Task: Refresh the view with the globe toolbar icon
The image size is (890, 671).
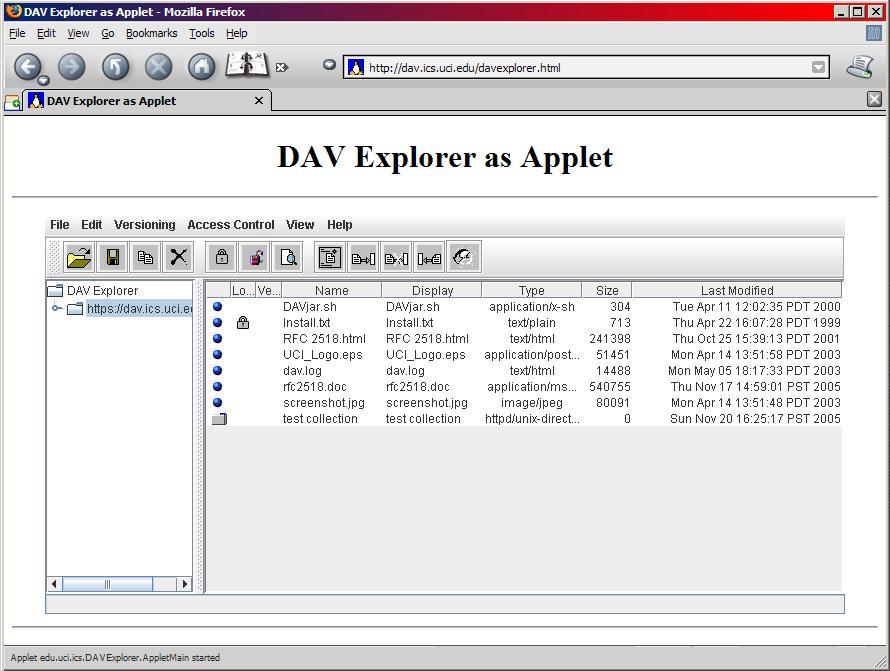Action: coord(463,257)
